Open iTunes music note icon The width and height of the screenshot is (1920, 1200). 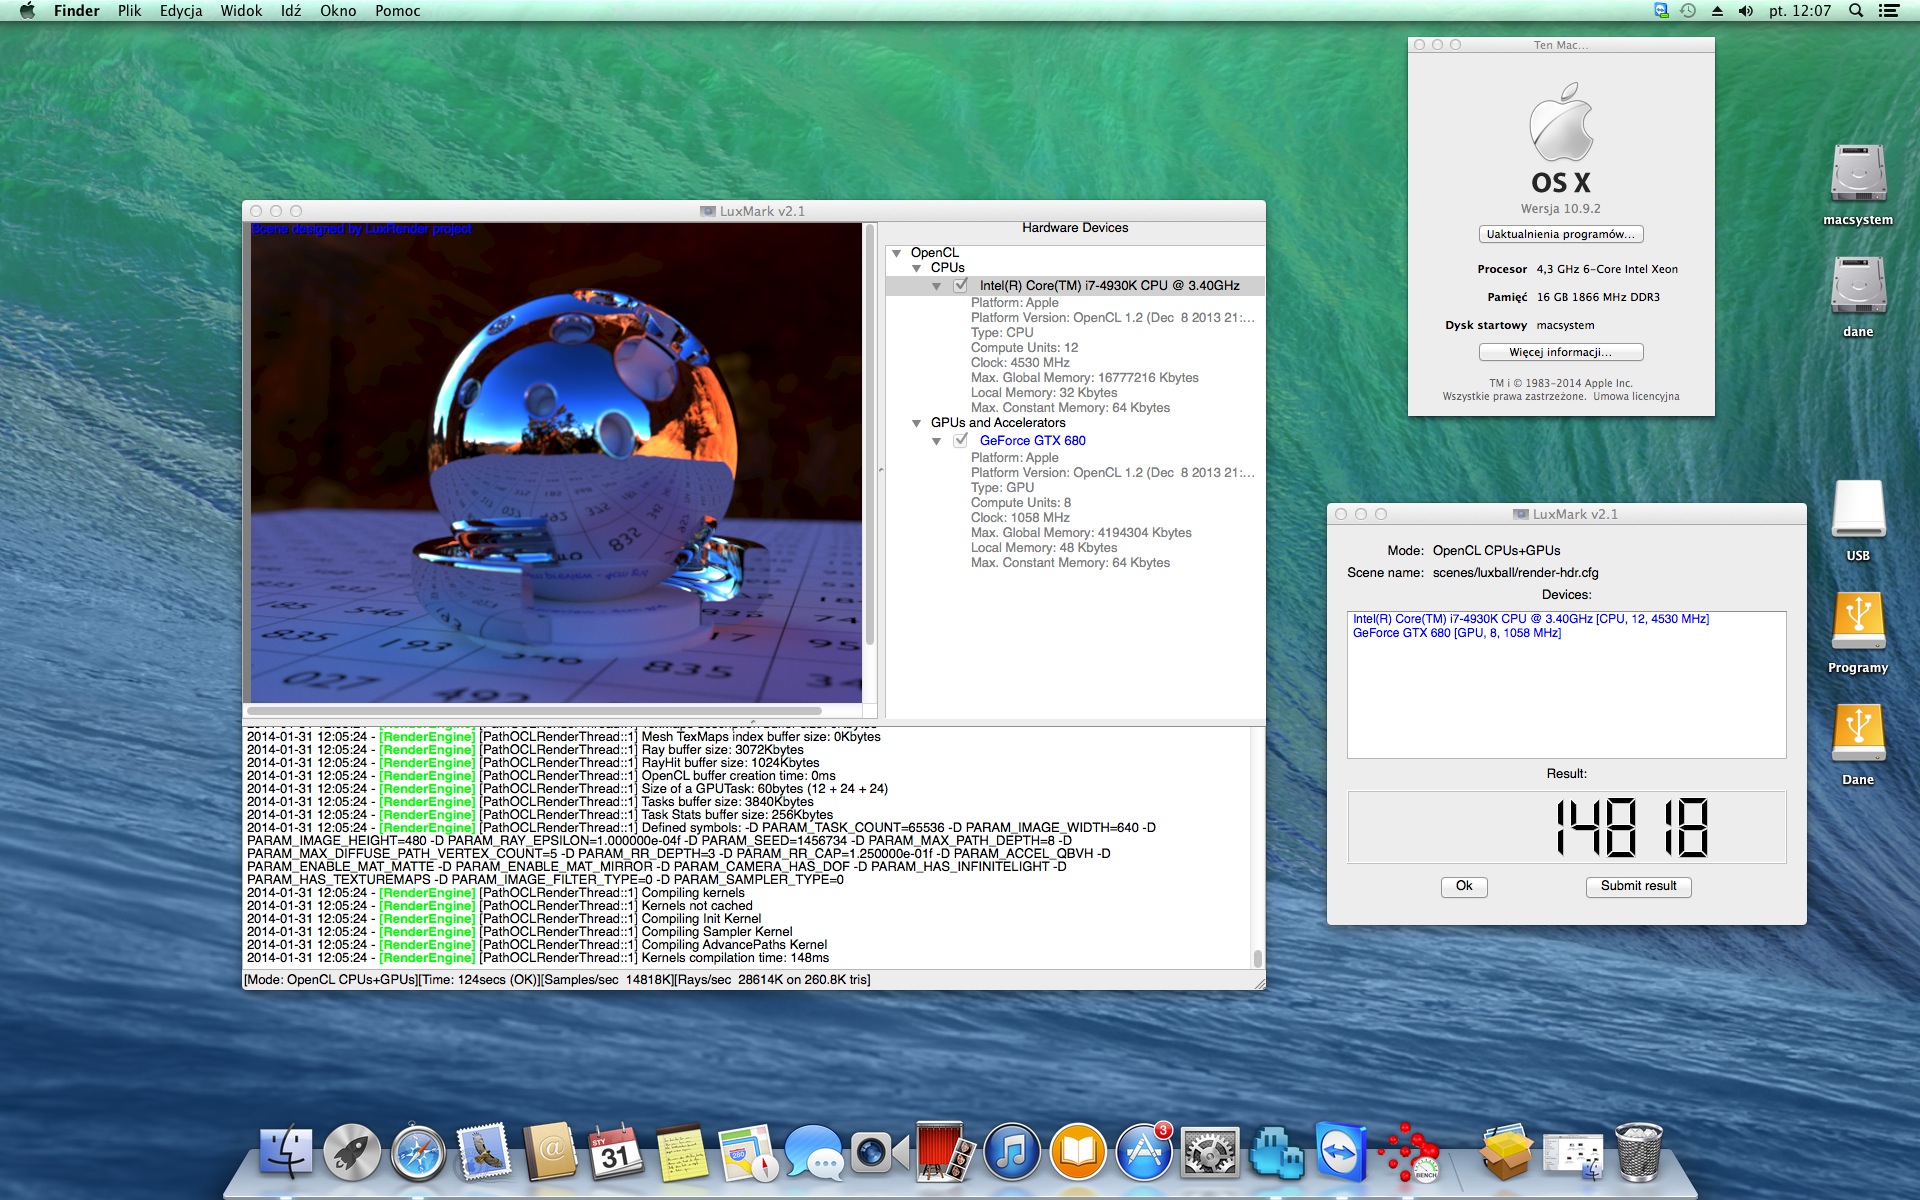click(1012, 1152)
